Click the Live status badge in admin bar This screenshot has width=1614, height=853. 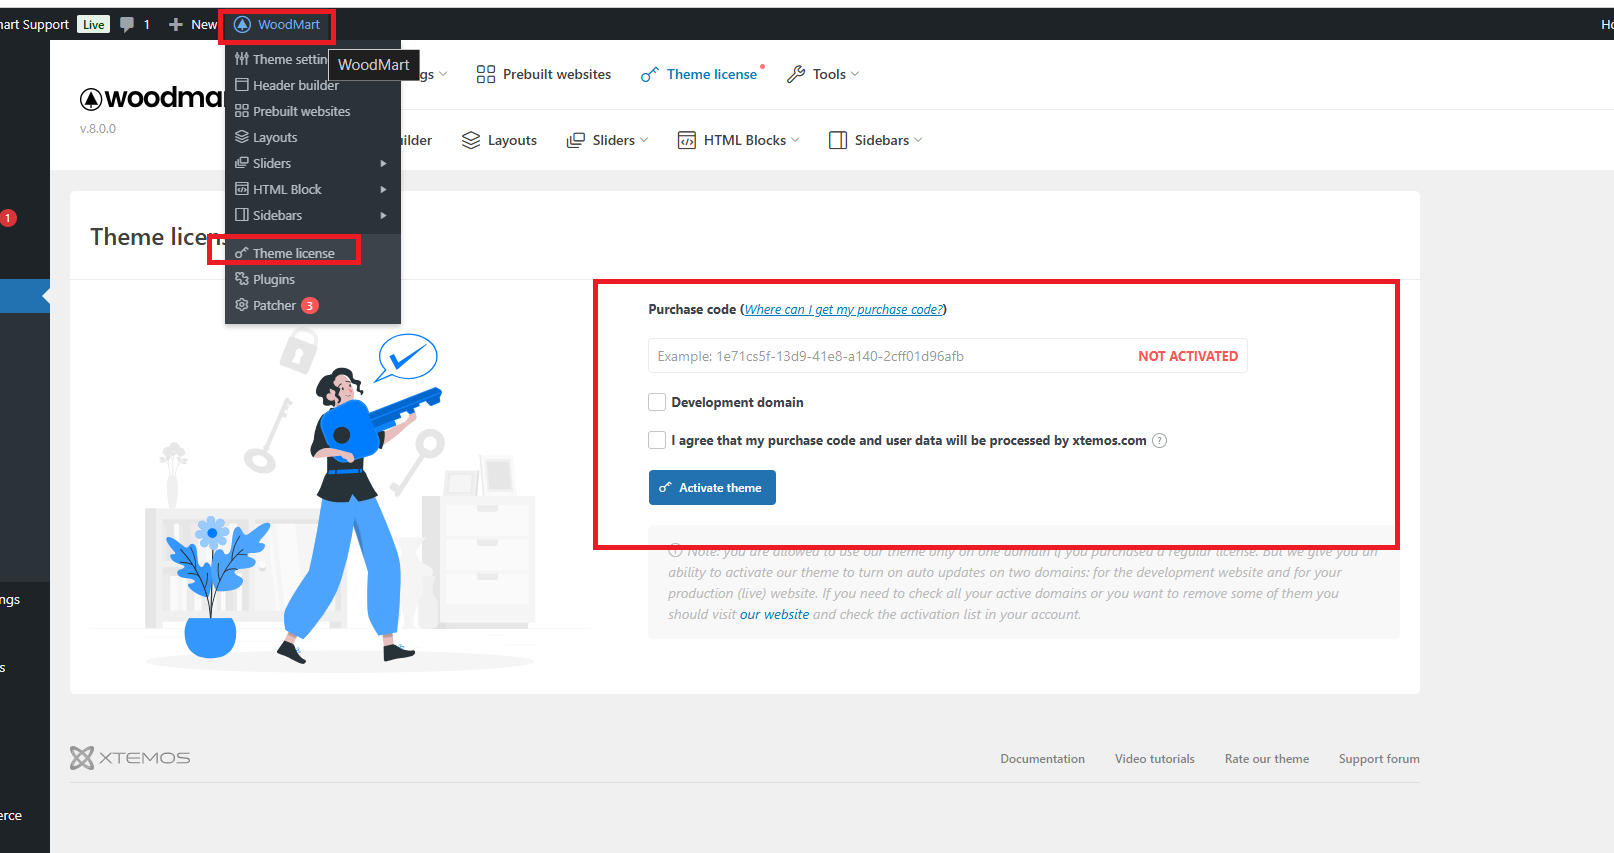[94, 24]
